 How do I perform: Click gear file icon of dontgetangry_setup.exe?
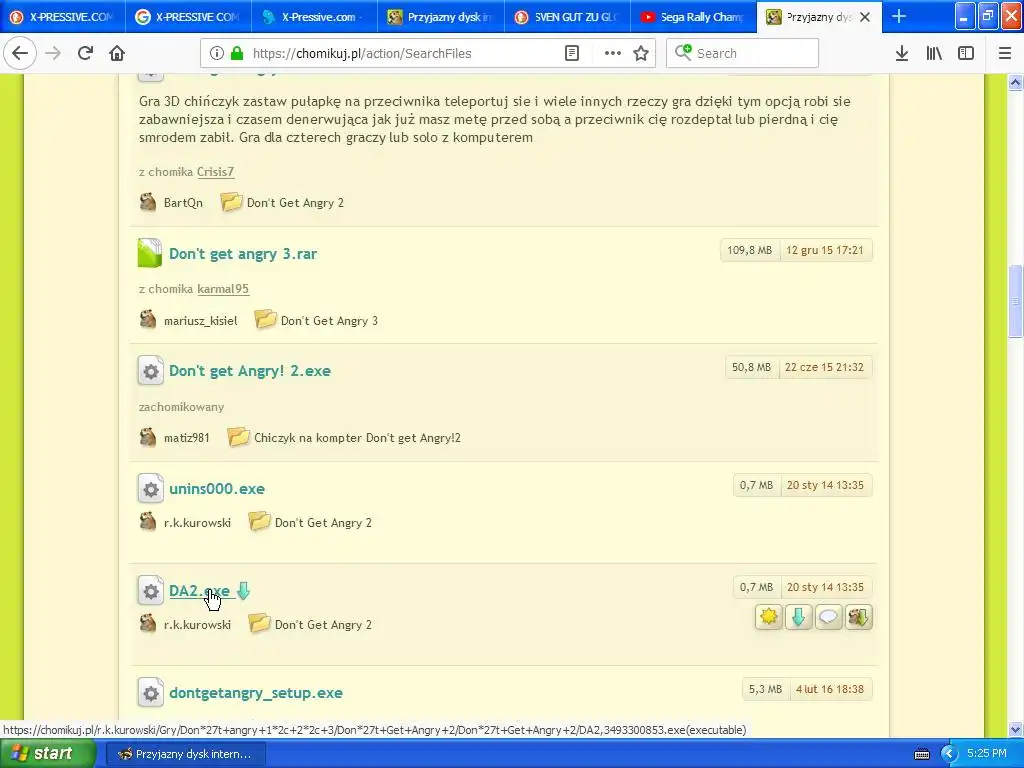coord(150,692)
